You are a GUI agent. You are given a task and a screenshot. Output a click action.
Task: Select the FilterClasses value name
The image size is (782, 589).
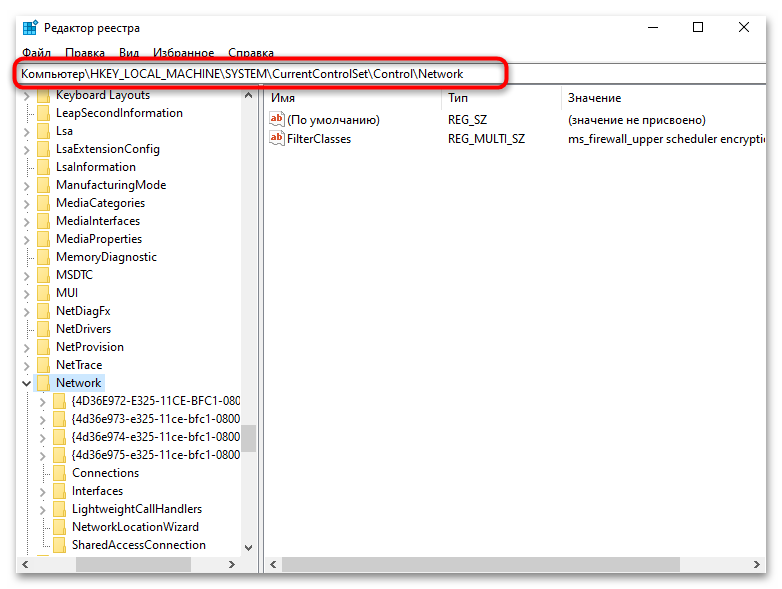click(x=319, y=139)
